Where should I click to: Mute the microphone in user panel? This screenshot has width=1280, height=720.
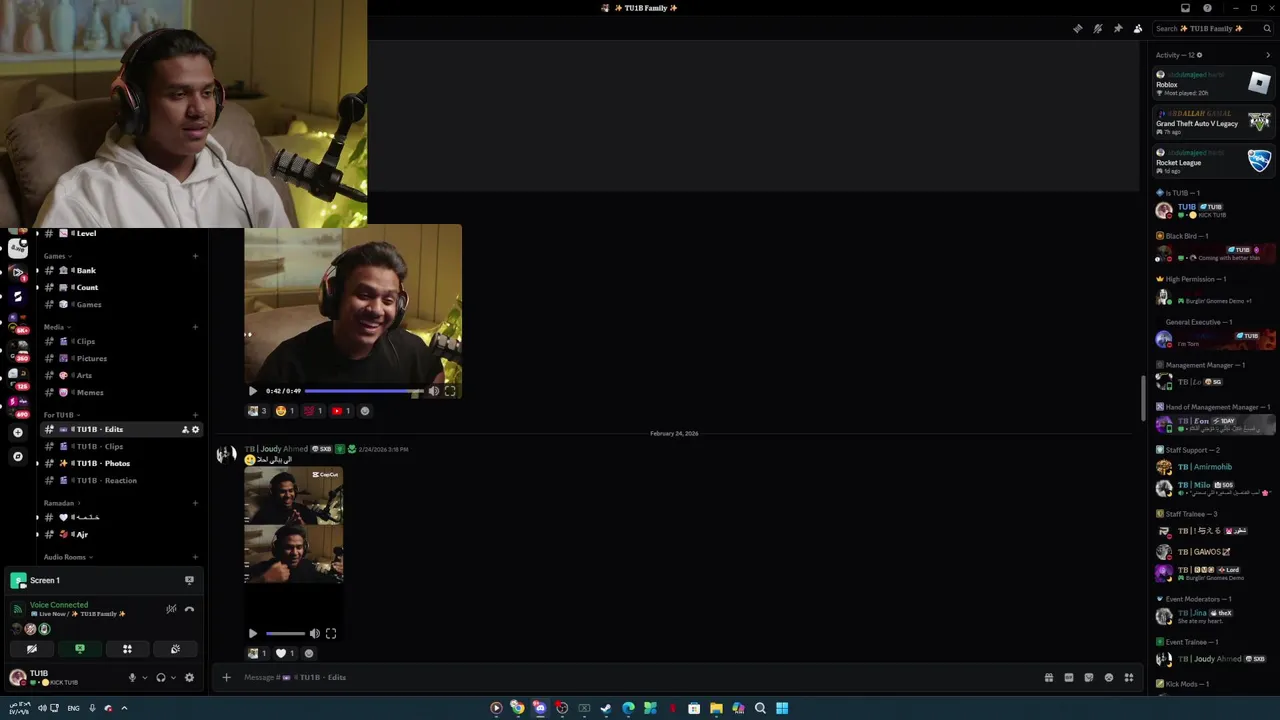[132, 678]
